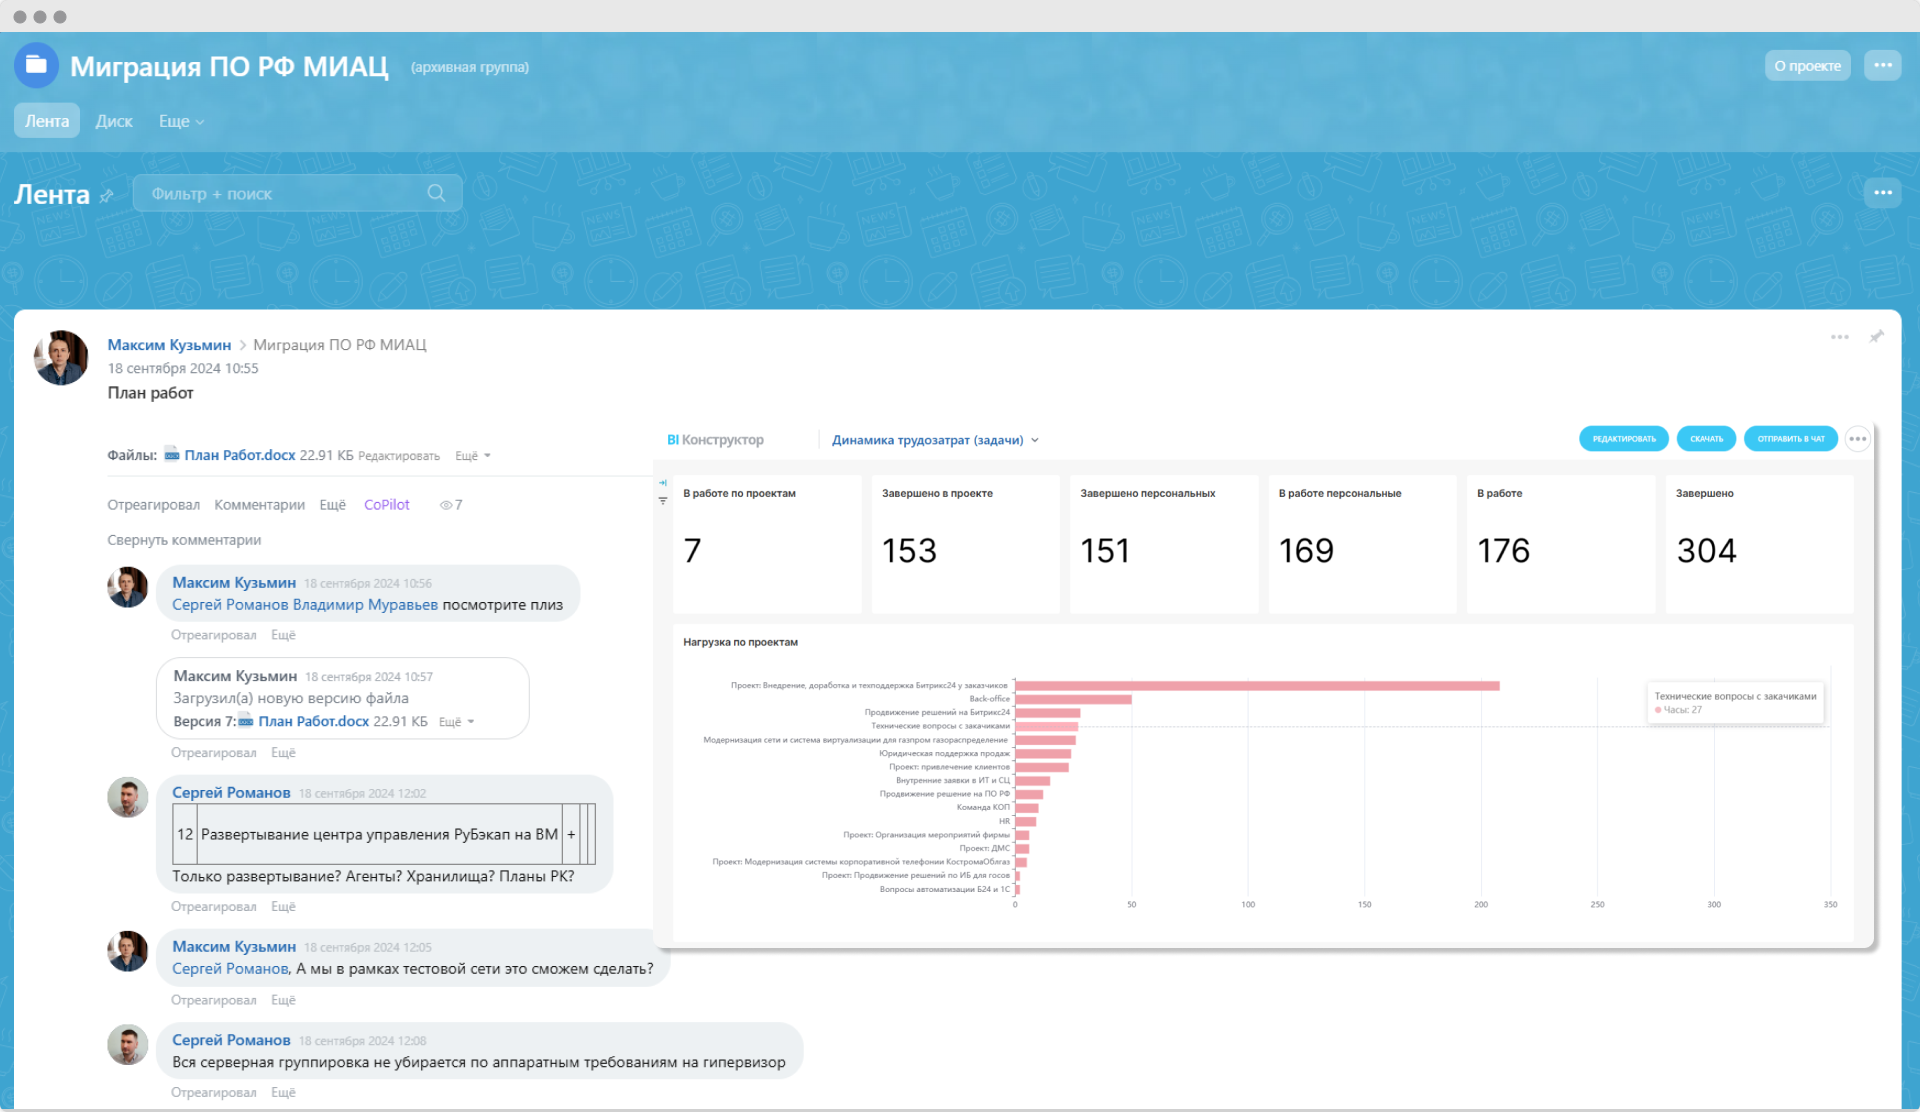Screen dimensions: 1920x1112
Task: Click the BI dashboard filter icon
Action: tap(663, 501)
